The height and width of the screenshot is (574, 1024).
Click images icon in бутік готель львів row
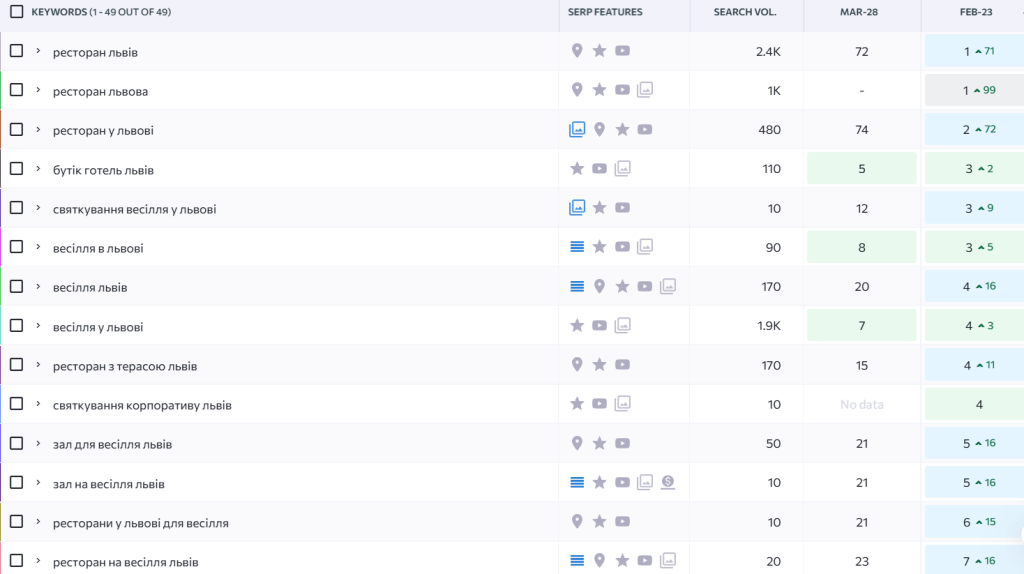(623, 168)
